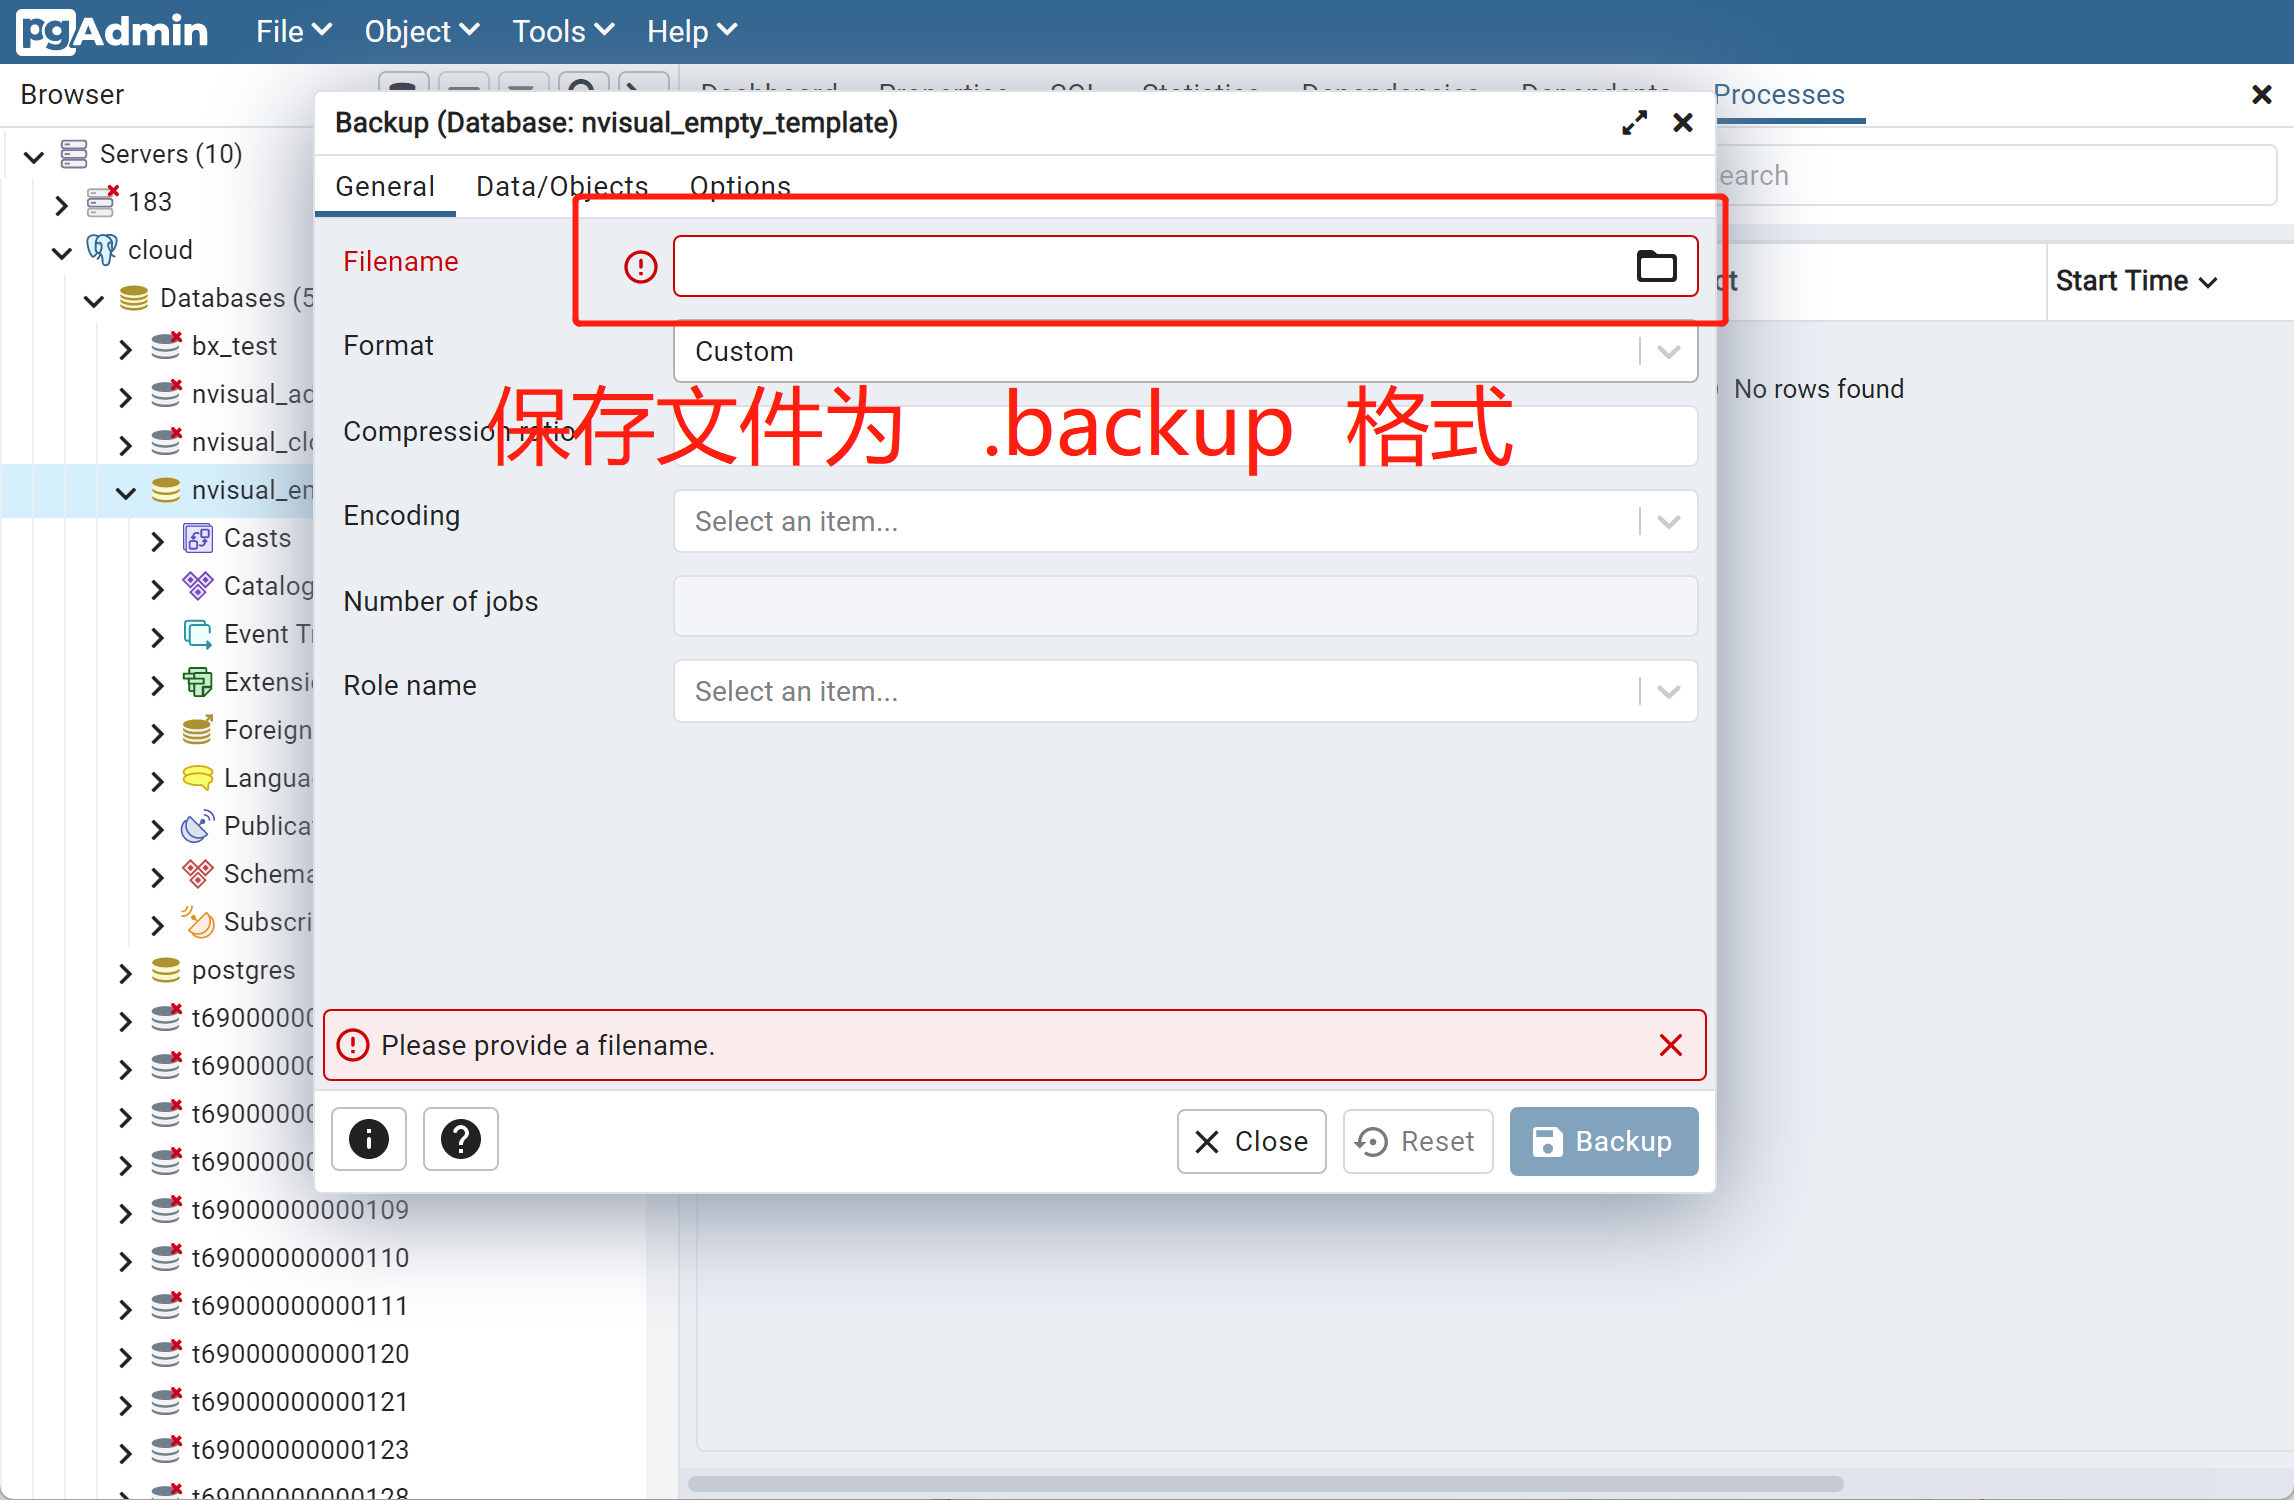Click the postgres database icon
2294x1500 pixels.
click(x=165, y=970)
